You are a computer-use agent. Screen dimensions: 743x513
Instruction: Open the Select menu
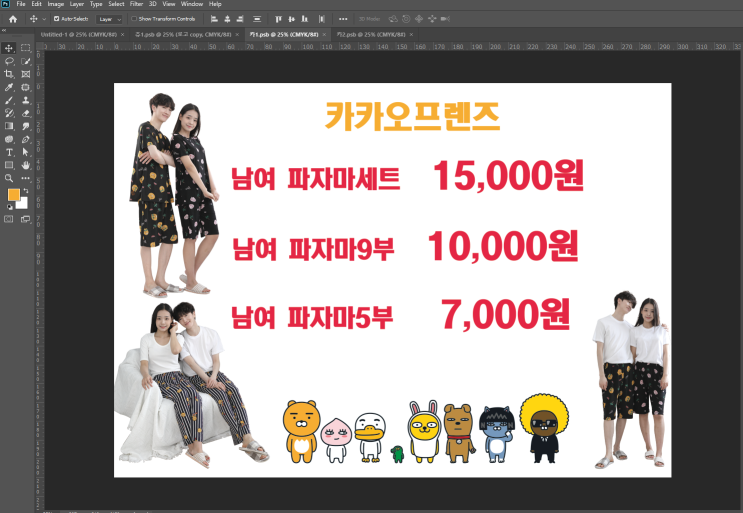(116, 4)
